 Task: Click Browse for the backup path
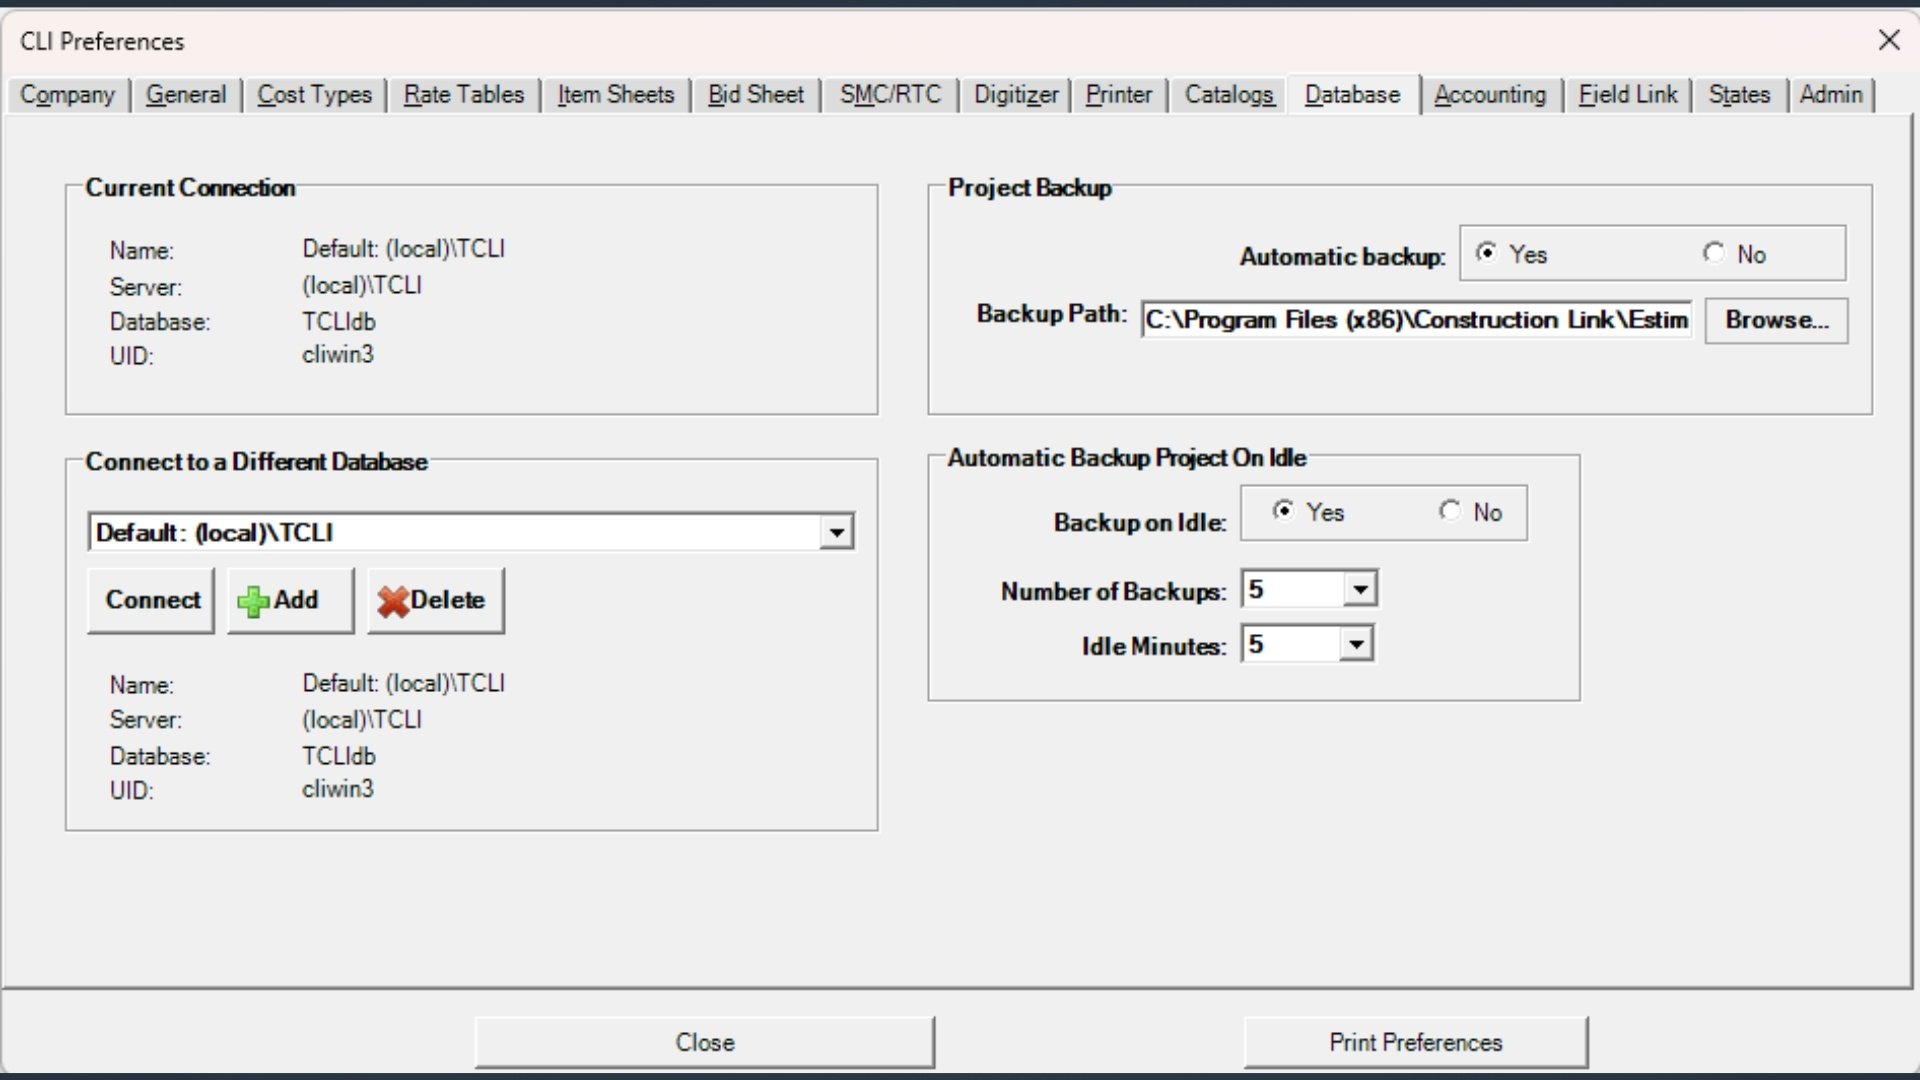coord(1776,320)
